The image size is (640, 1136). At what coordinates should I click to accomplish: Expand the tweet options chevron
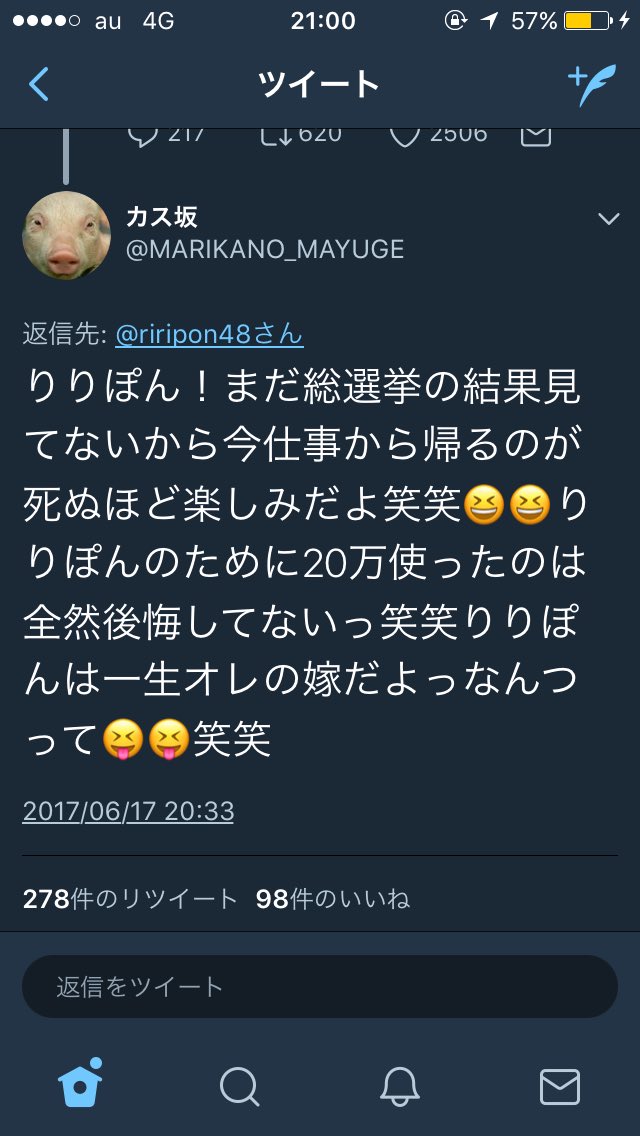[x=609, y=218]
